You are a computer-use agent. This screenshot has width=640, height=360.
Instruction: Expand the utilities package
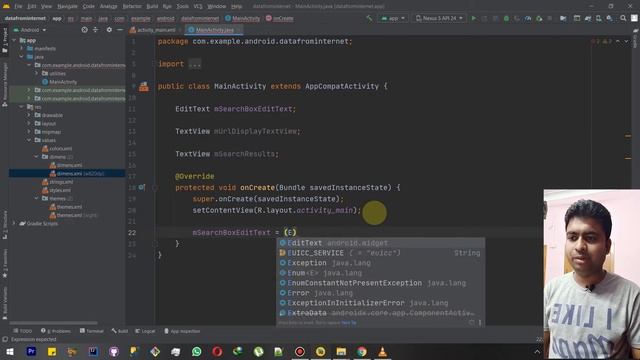tap(37, 73)
